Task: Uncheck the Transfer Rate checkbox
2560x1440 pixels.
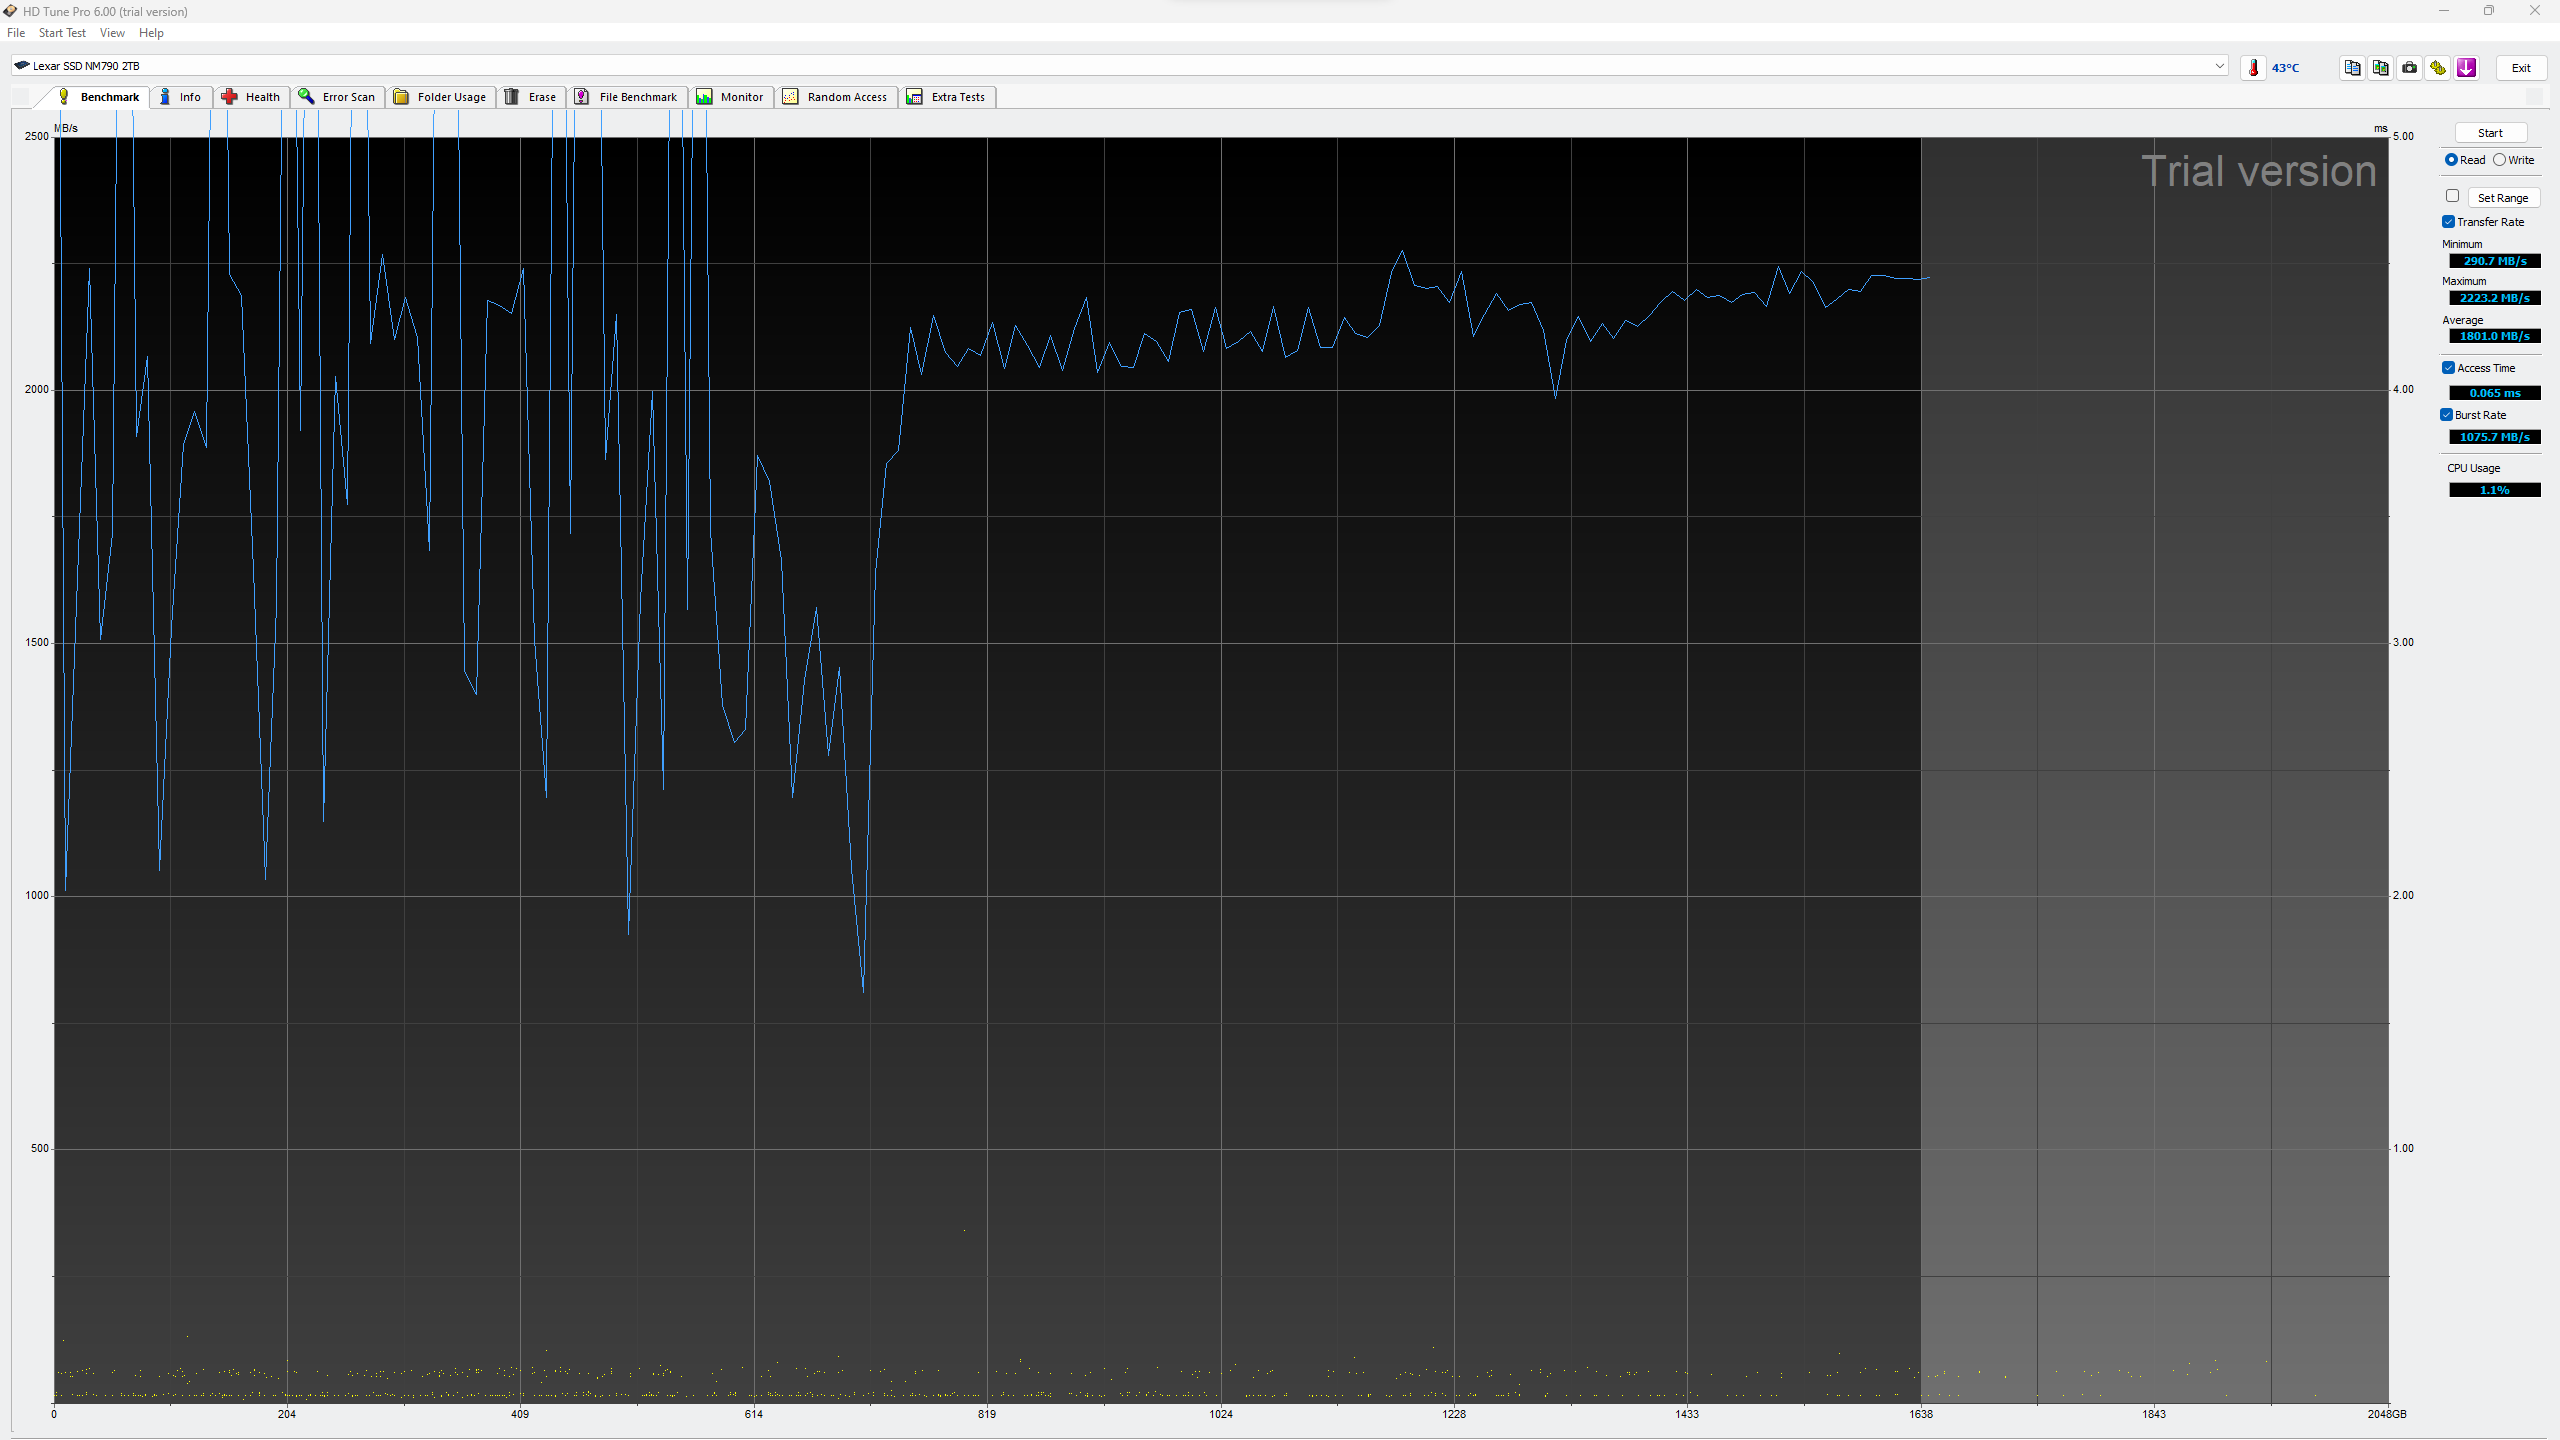Action: [x=2448, y=222]
